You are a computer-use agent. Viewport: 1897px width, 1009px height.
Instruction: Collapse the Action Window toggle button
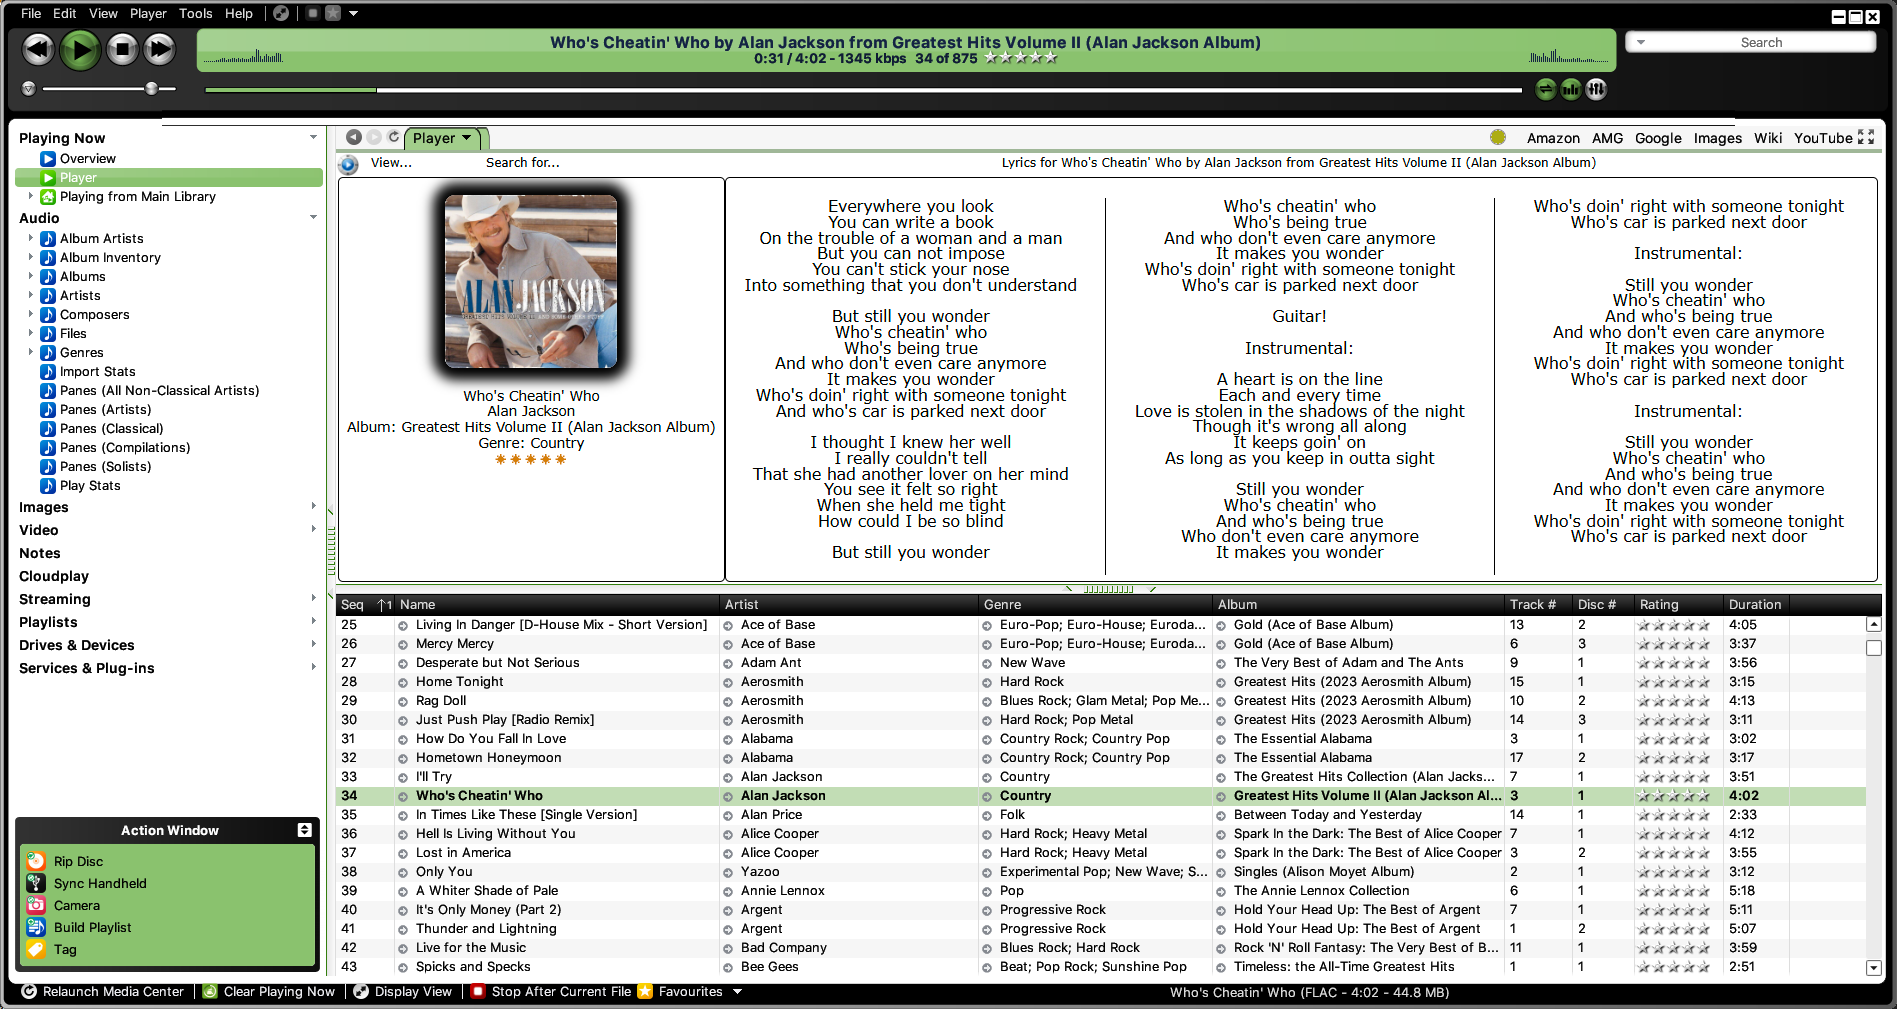coord(304,830)
